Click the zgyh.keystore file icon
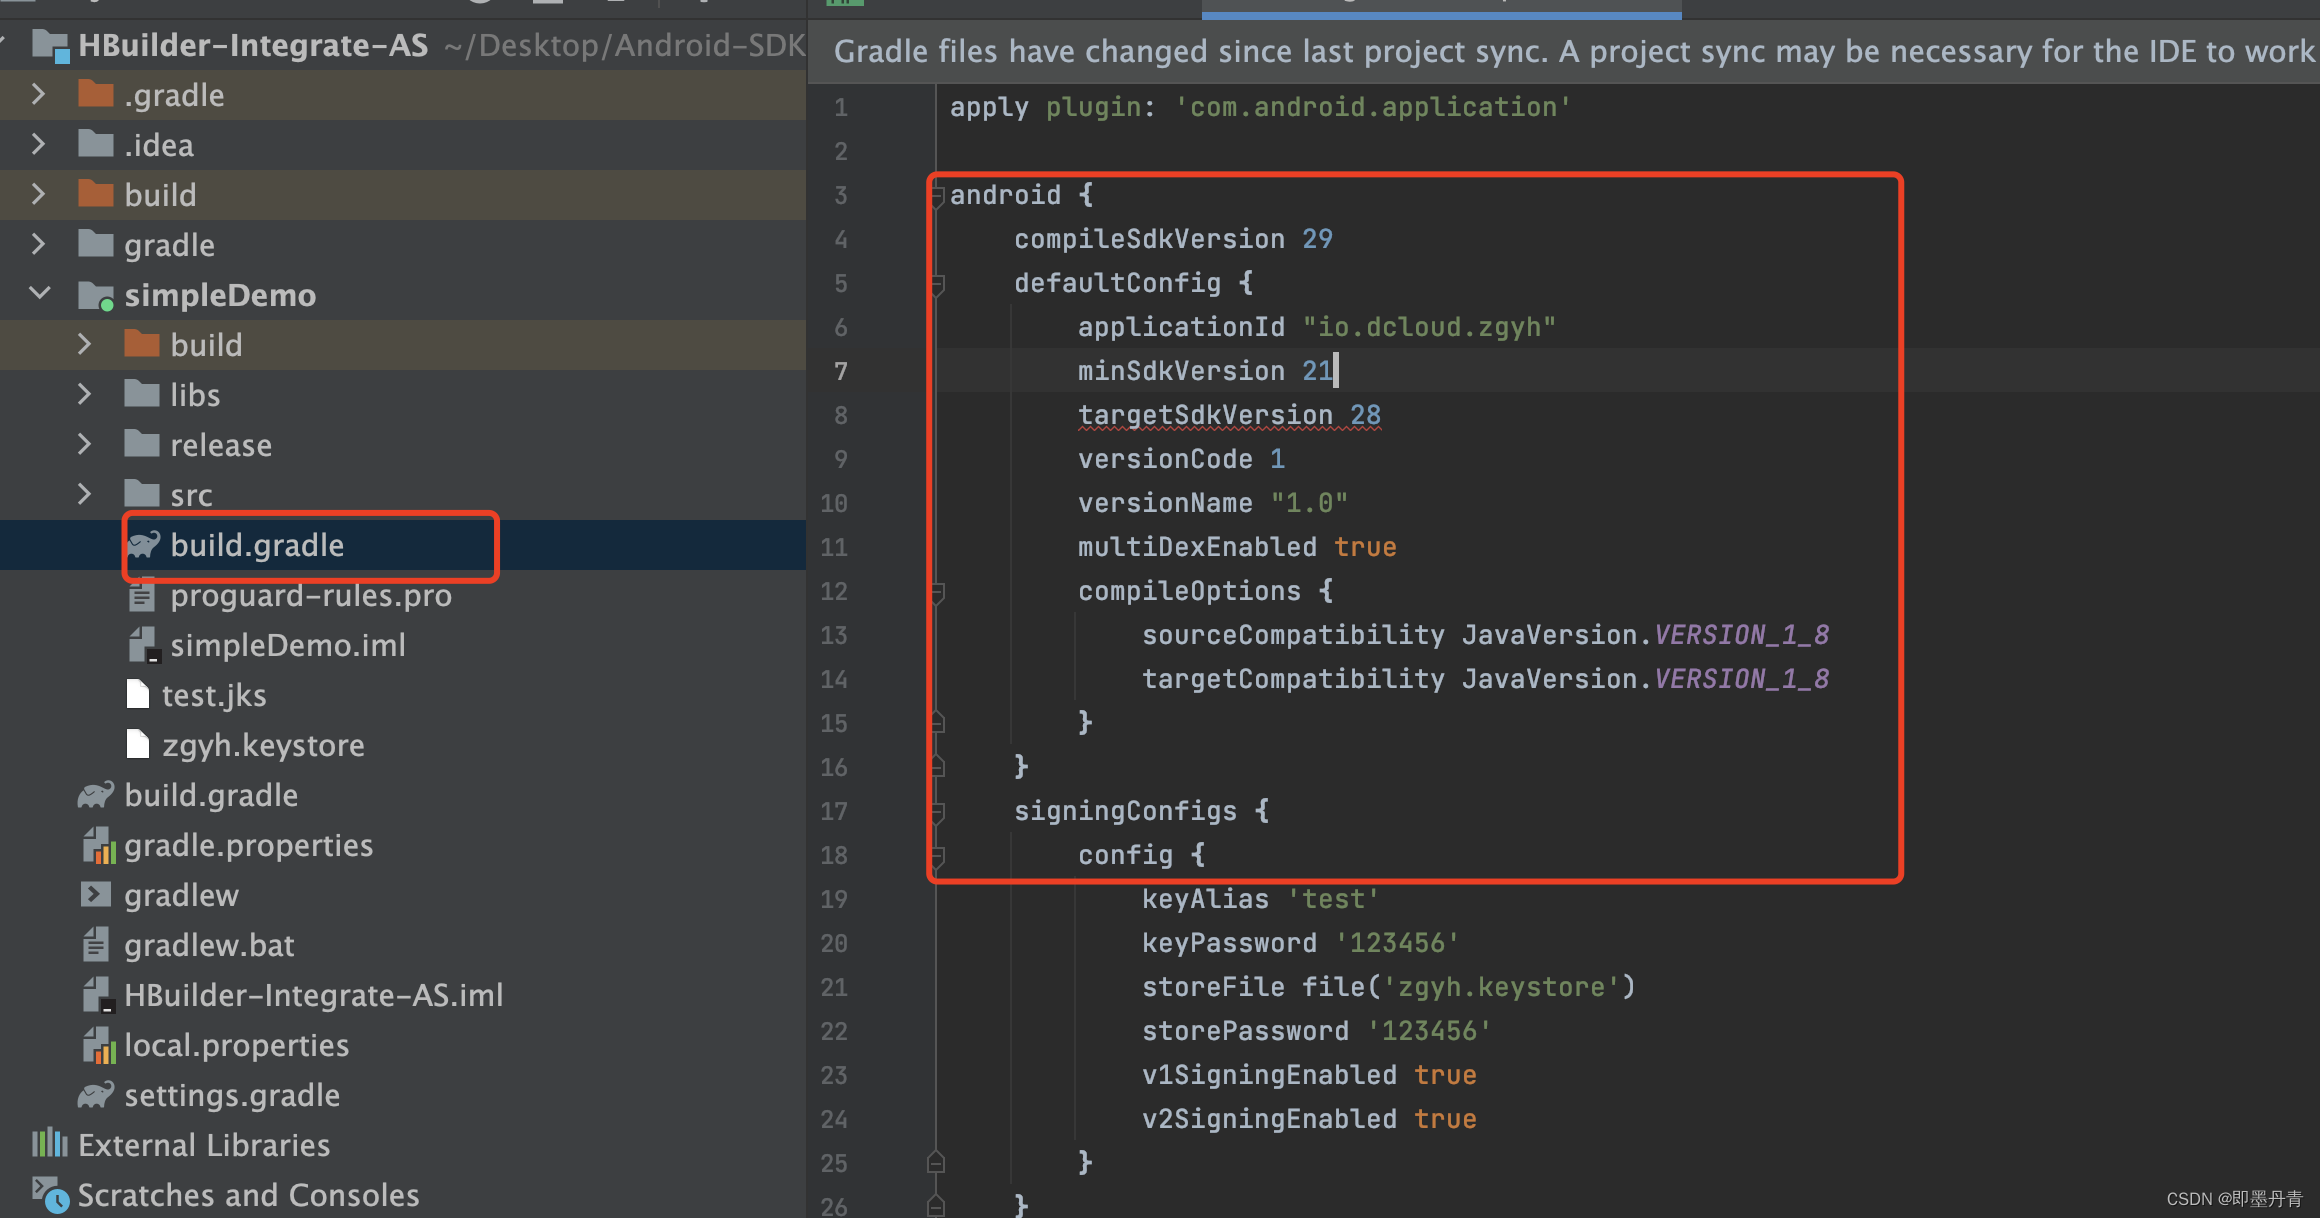The height and width of the screenshot is (1218, 2320). [138, 744]
